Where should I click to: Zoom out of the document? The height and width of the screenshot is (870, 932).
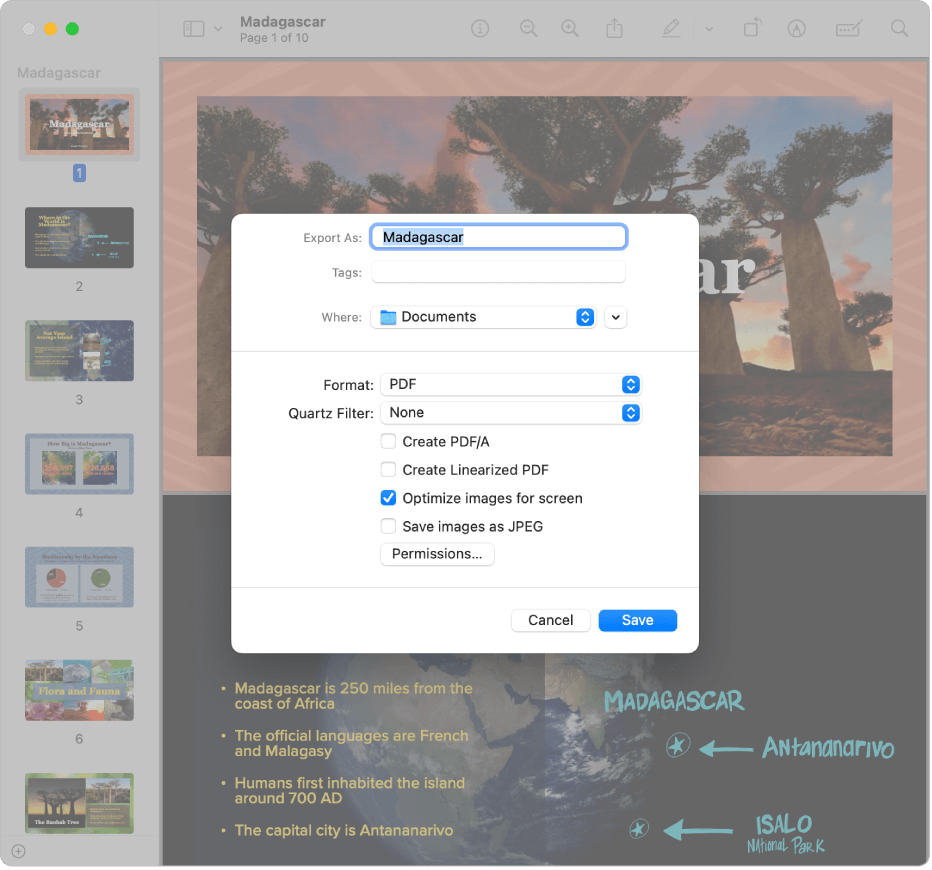point(529,28)
